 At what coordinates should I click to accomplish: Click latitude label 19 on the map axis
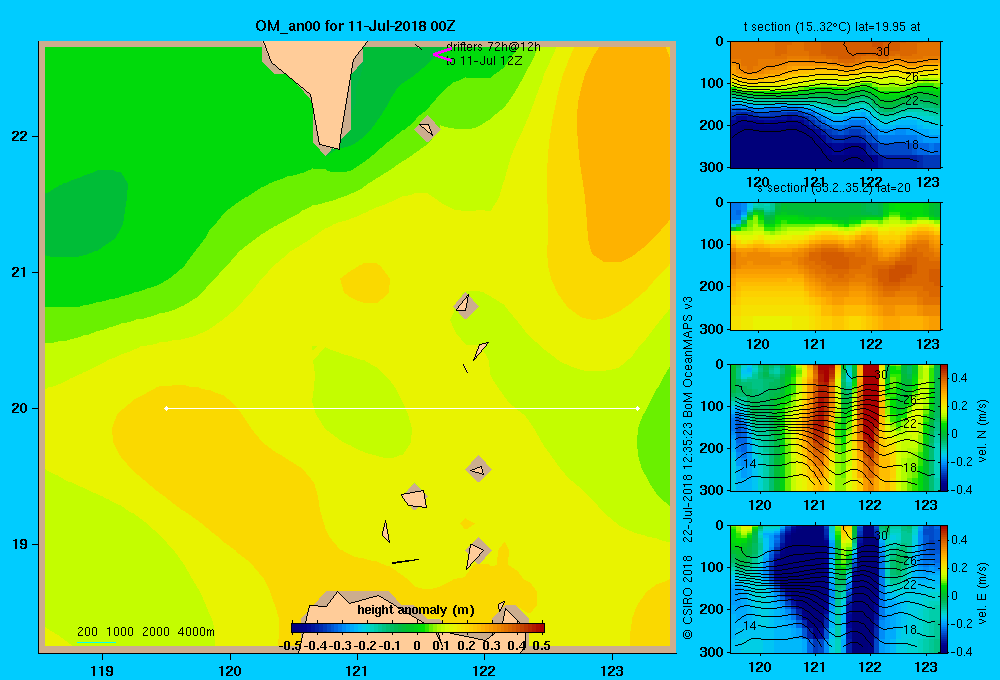(x=20, y=544)
